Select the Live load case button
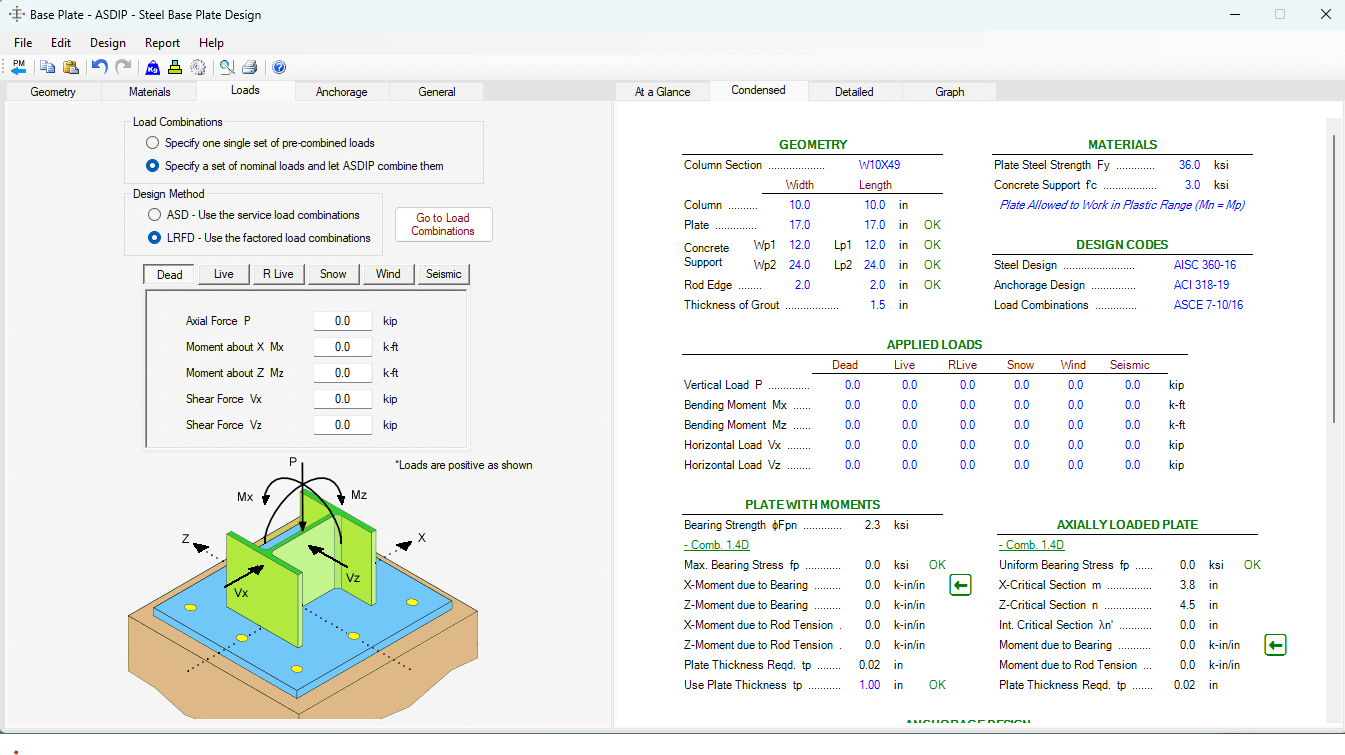 [224, 274]
